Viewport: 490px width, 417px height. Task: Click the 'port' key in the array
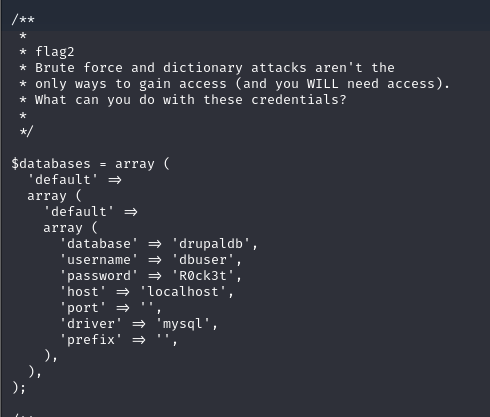click(83, 308)
